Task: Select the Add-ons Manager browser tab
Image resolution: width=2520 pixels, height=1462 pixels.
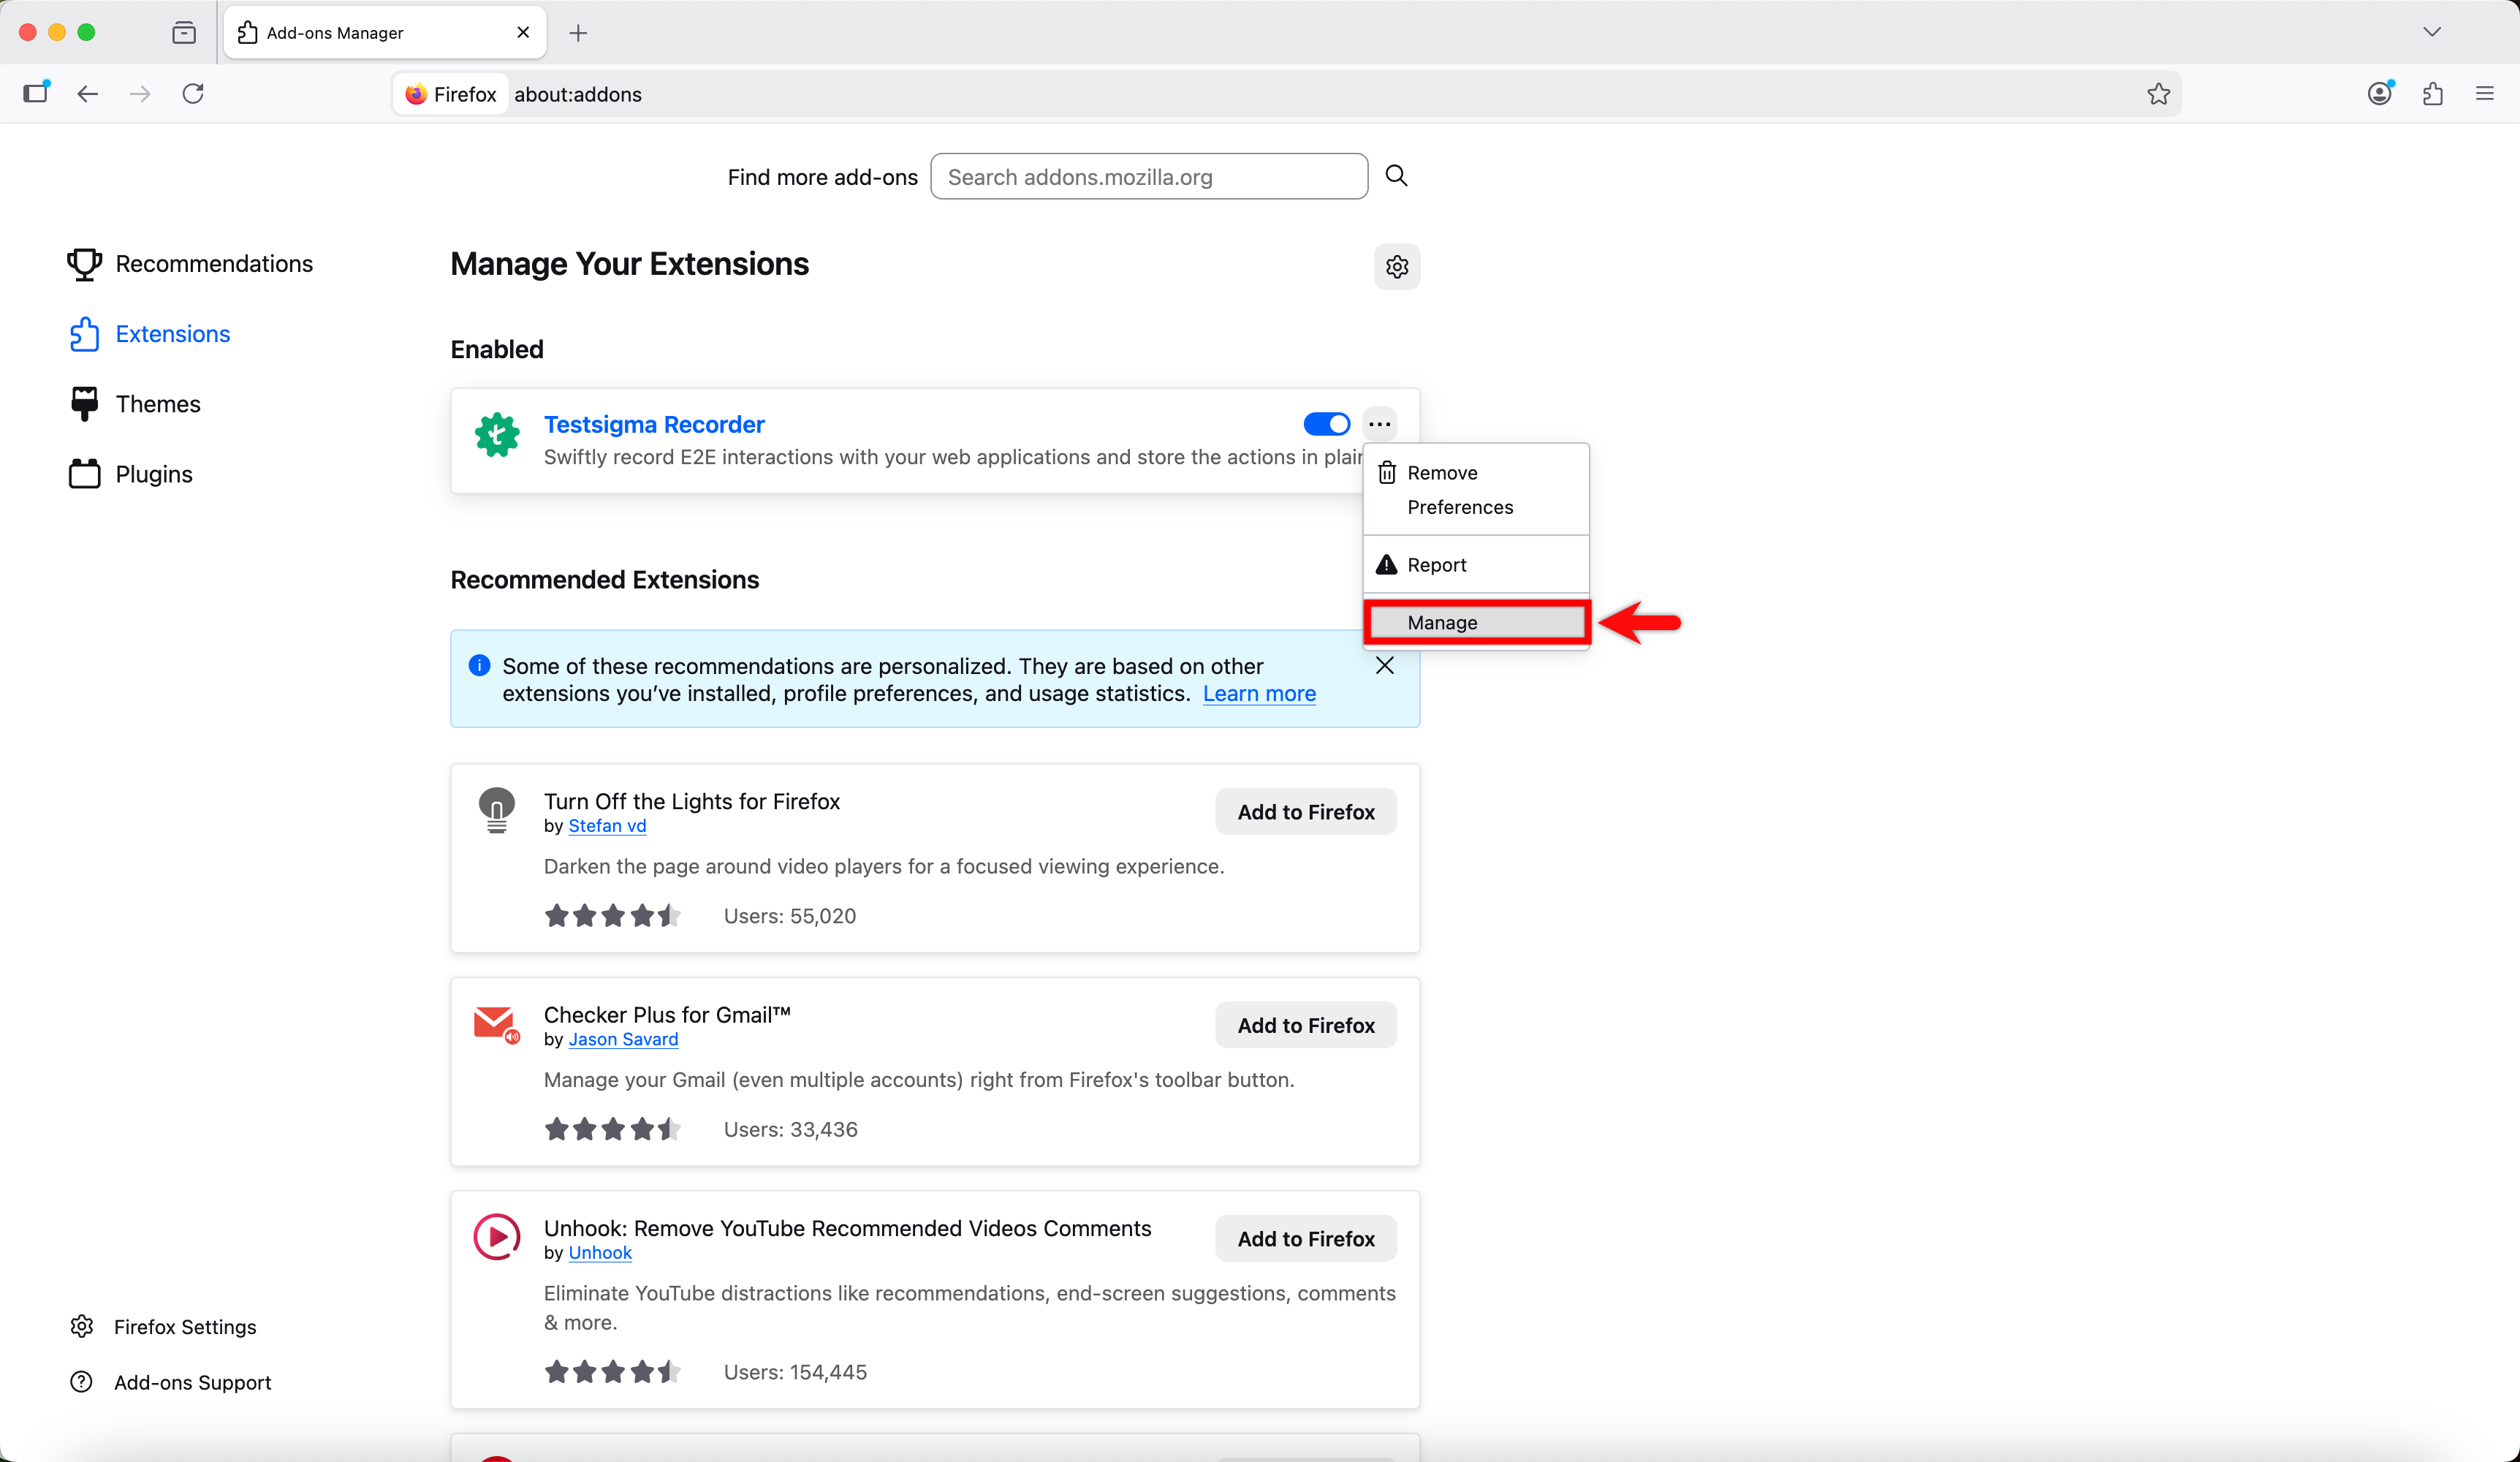Action: [385, 33]
